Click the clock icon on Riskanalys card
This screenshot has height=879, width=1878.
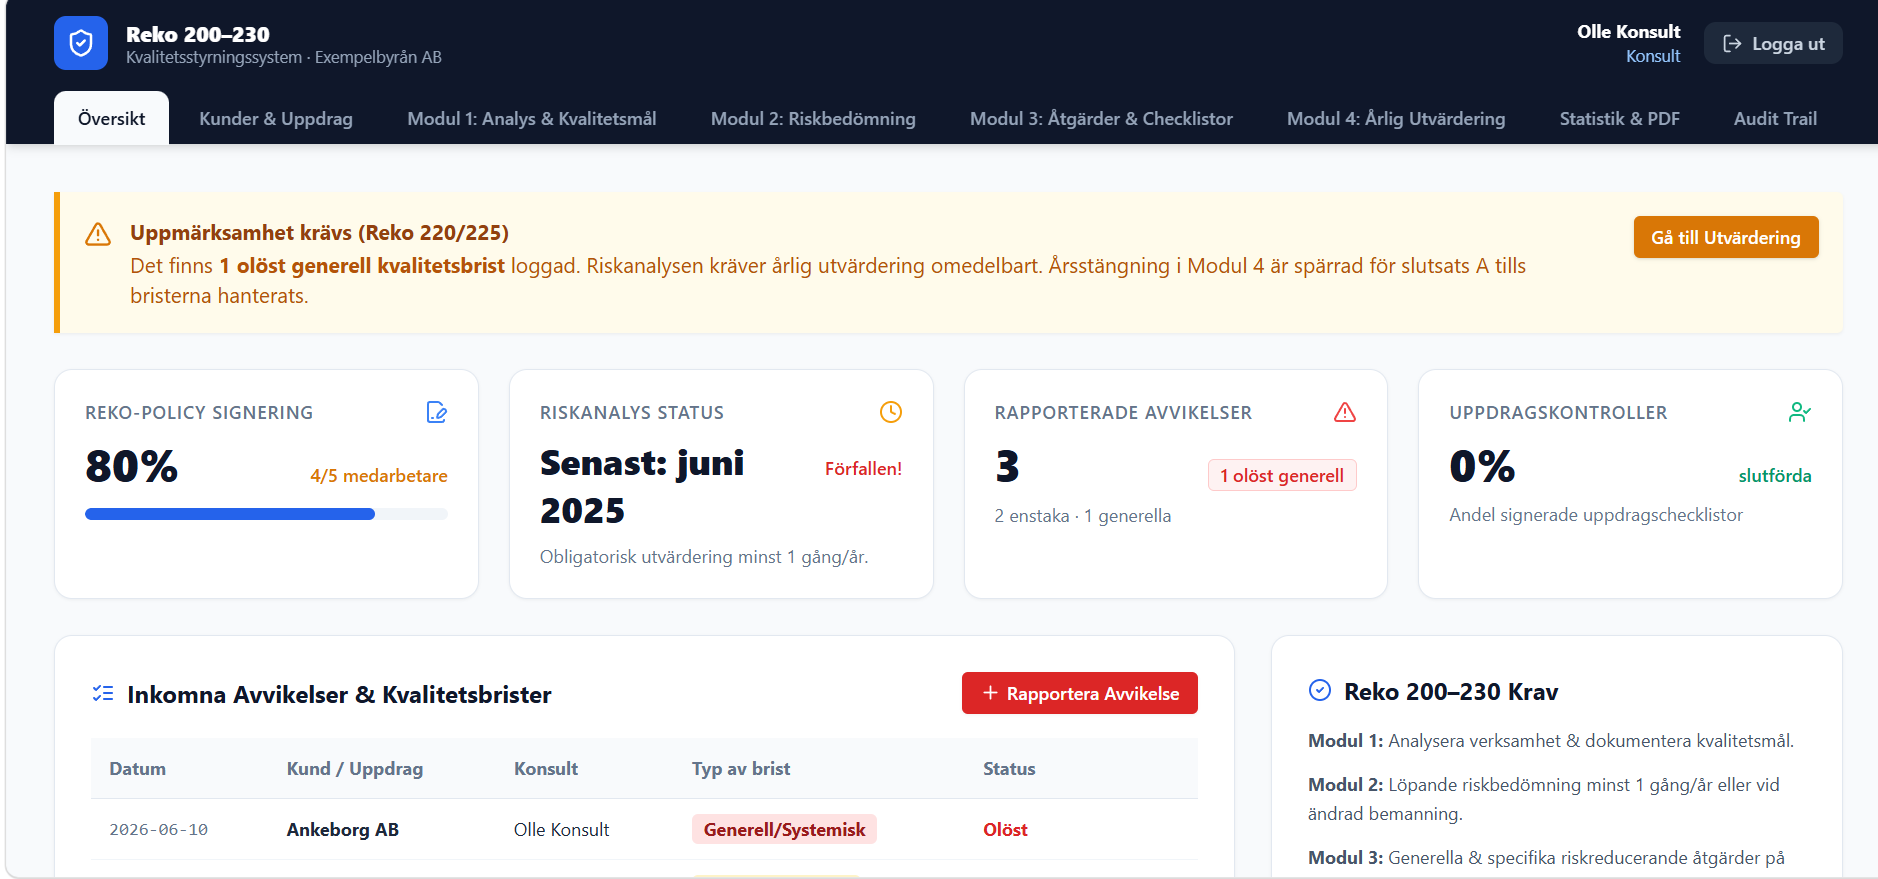pyautogui.click(x=891, y=412)
